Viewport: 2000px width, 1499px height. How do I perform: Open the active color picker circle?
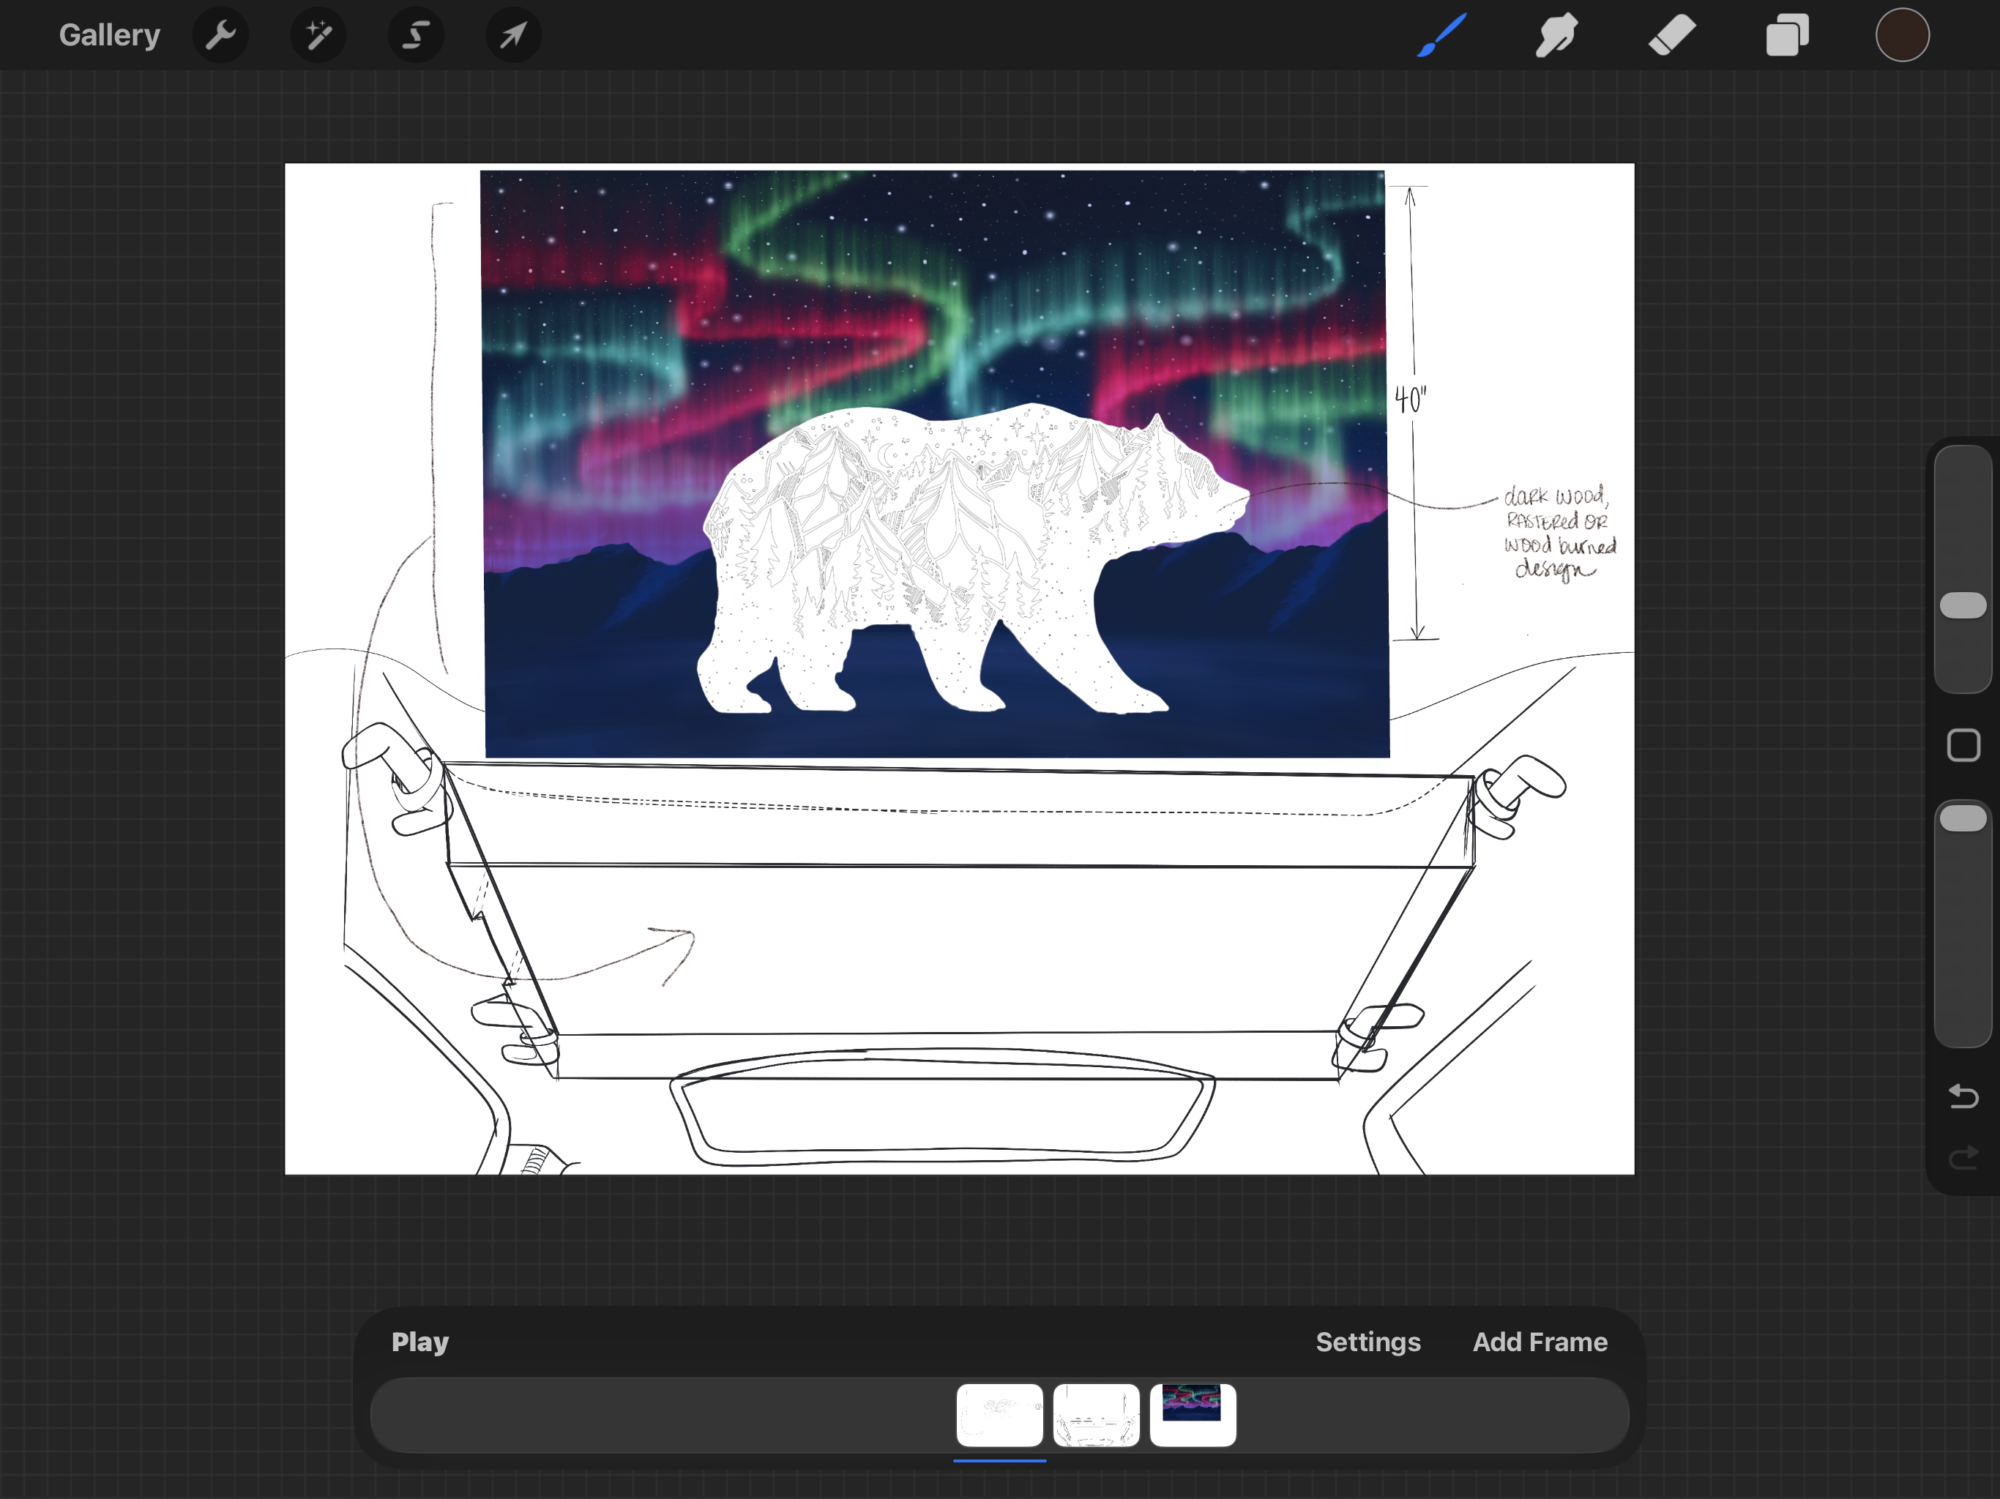[x=1902, y=36]
